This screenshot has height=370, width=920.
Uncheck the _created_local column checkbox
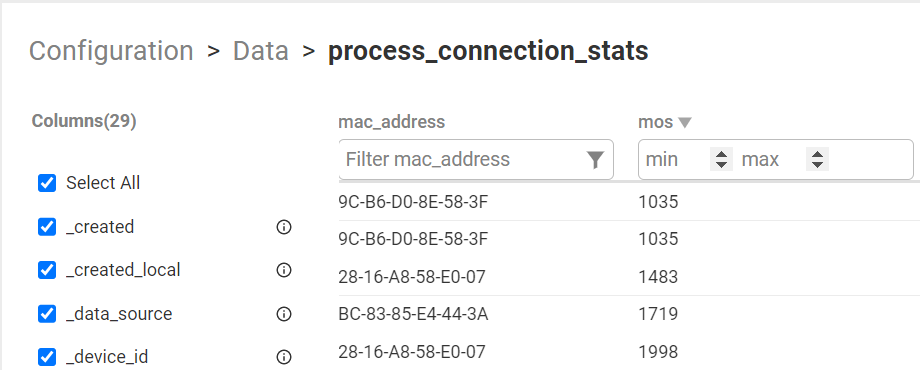(47, 270)
